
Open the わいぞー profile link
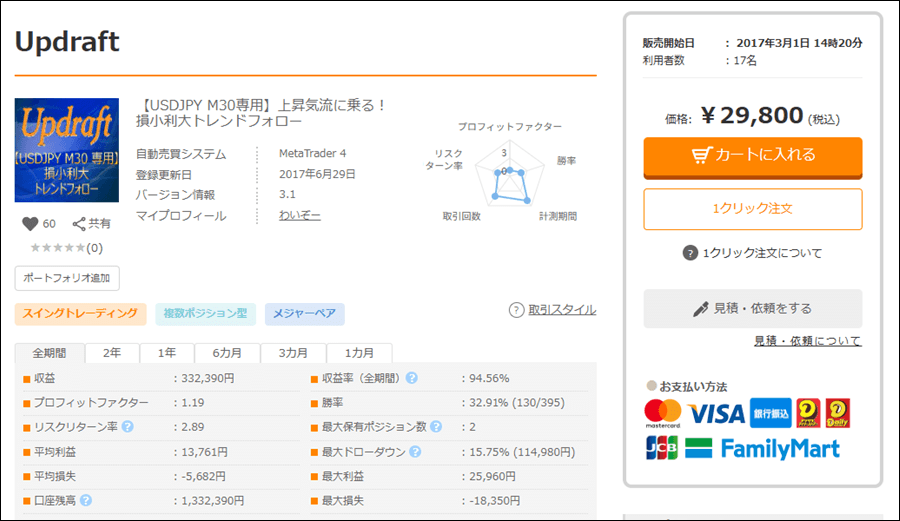(300, 216)
